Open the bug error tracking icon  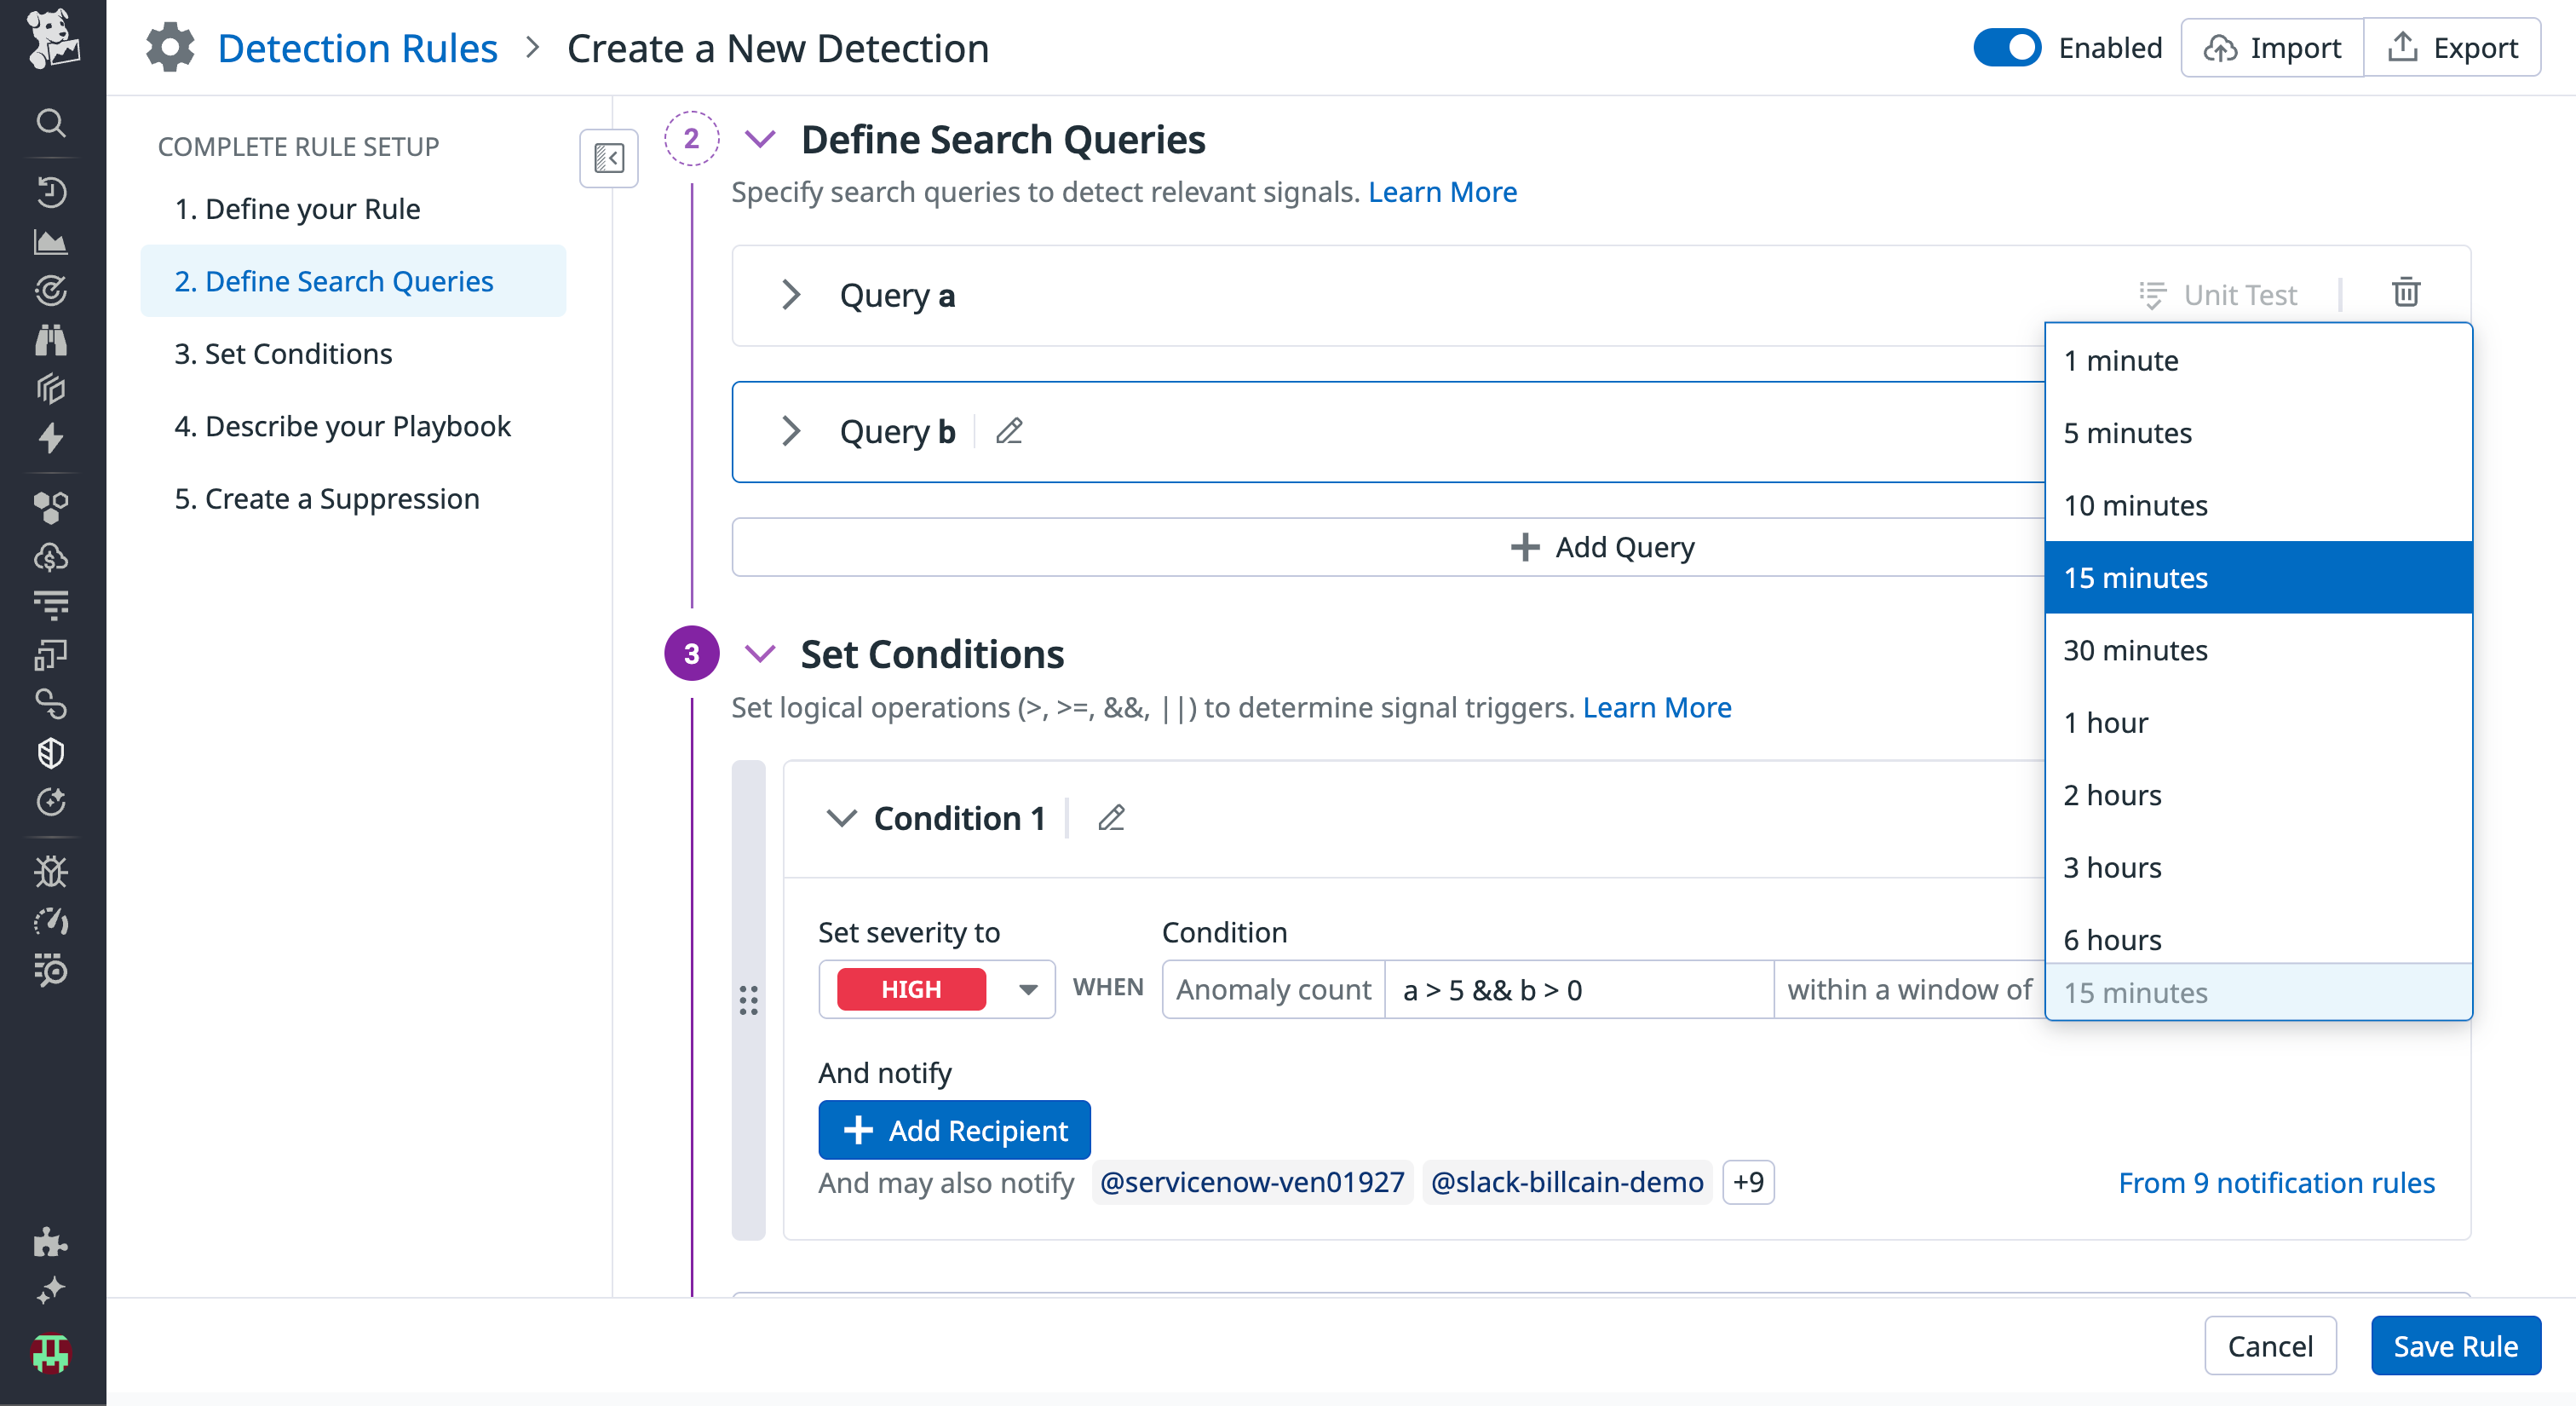click(x=51, y=871)
